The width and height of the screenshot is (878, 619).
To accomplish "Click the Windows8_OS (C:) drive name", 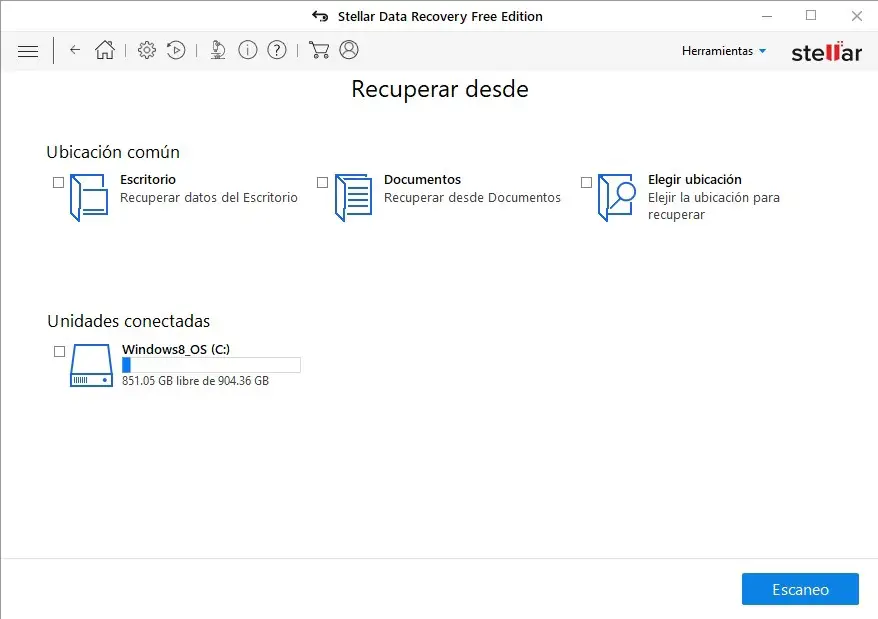I will pyautogui.click(x=176, y=349).
